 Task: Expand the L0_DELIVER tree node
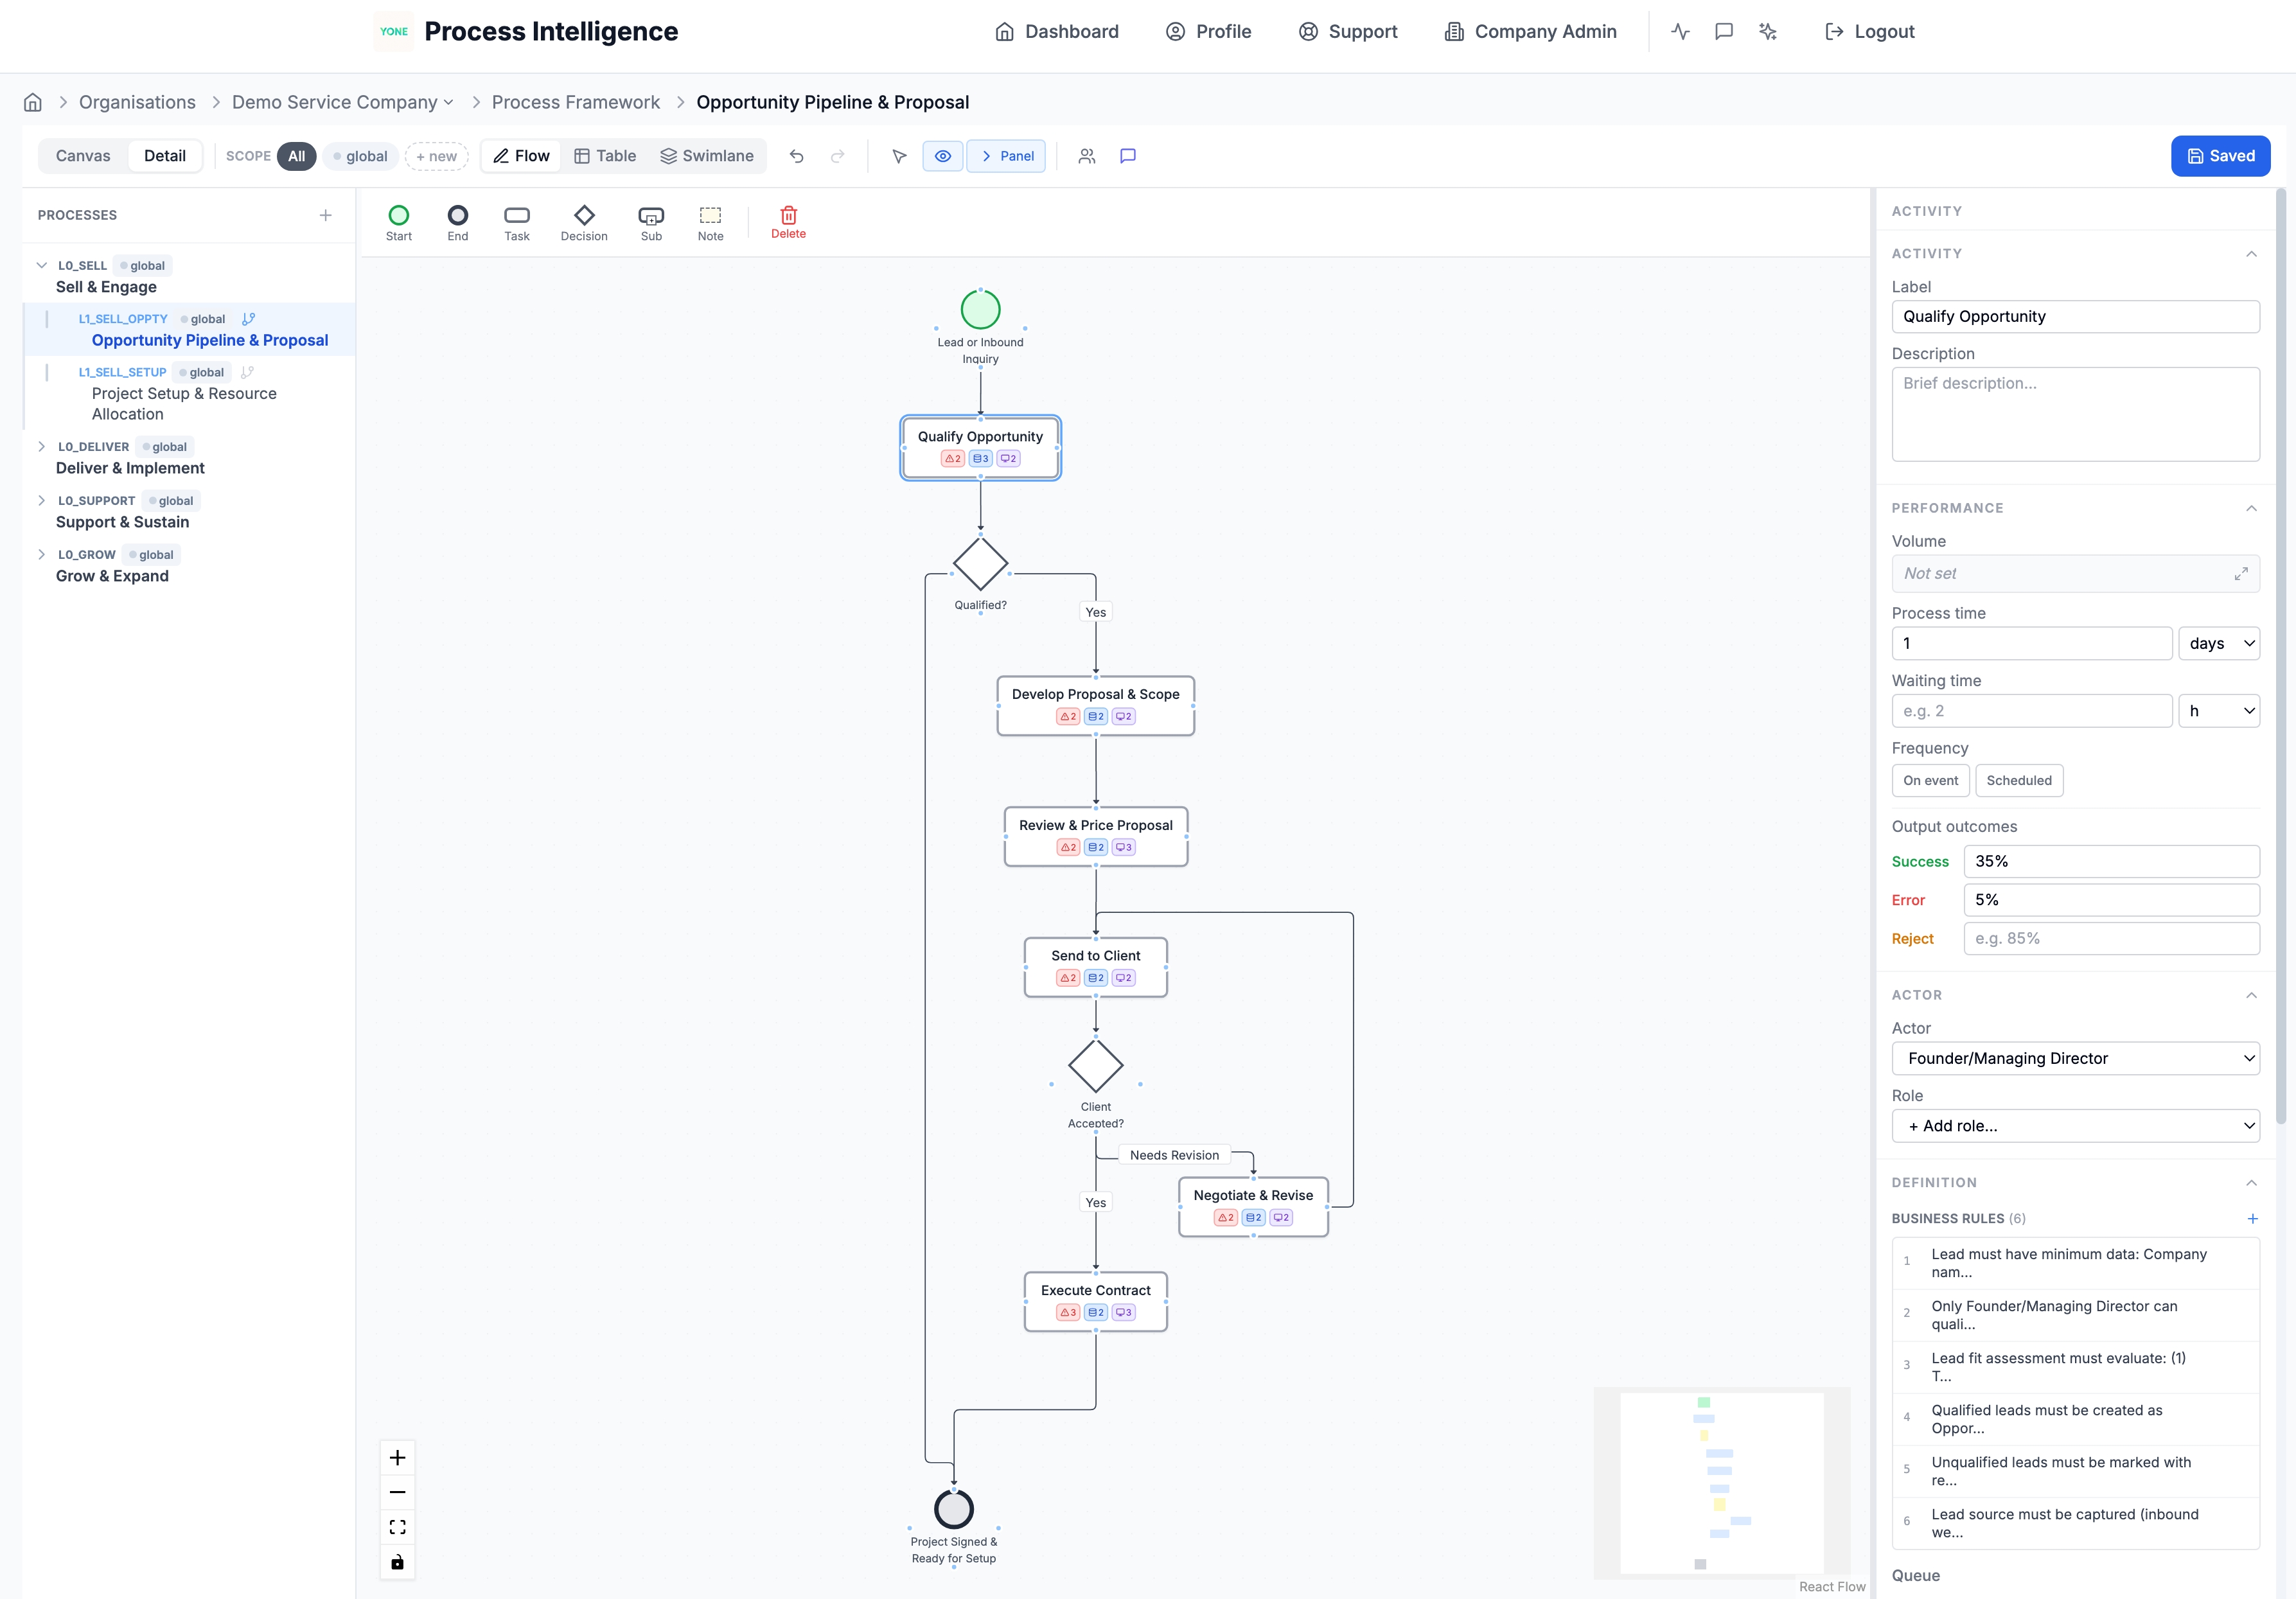tap(41, 446)
